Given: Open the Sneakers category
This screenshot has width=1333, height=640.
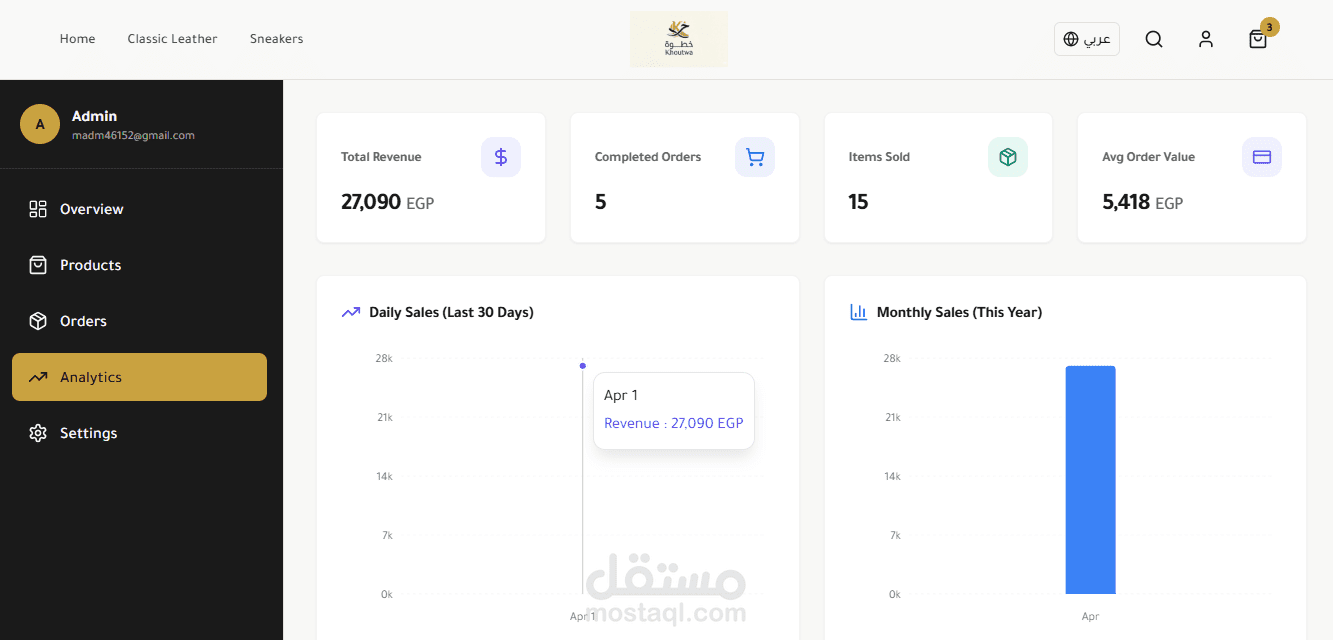Looking at the screenshot, I should 277,39.
